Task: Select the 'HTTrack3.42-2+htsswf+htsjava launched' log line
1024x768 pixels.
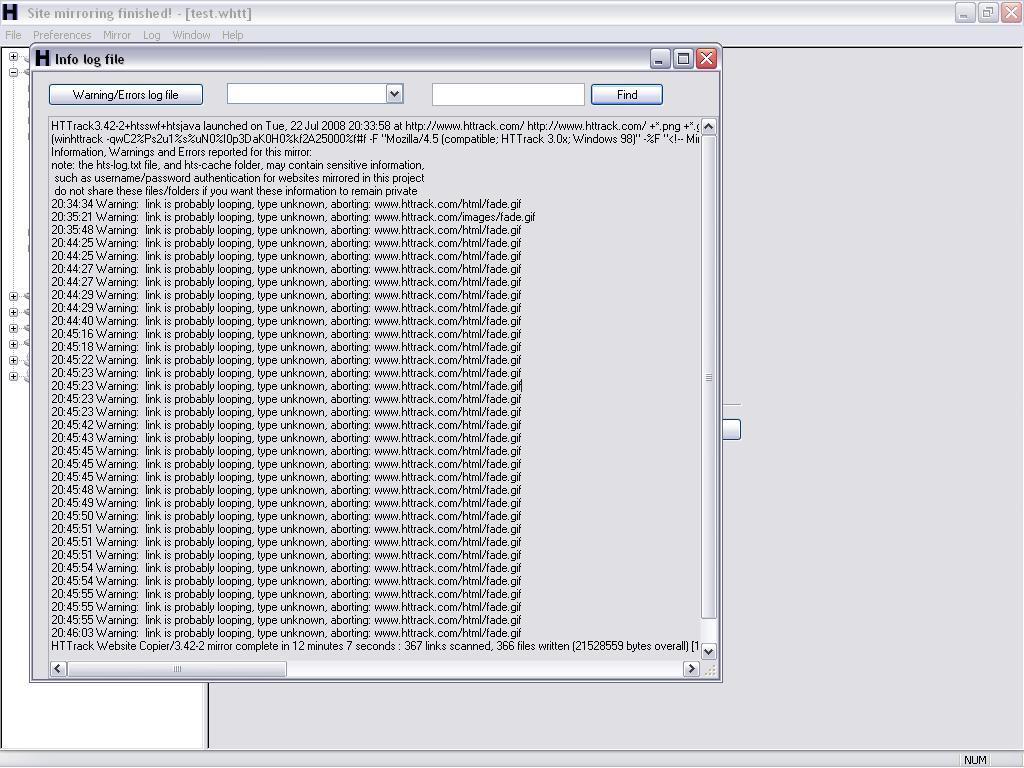Action: point(375,126)
